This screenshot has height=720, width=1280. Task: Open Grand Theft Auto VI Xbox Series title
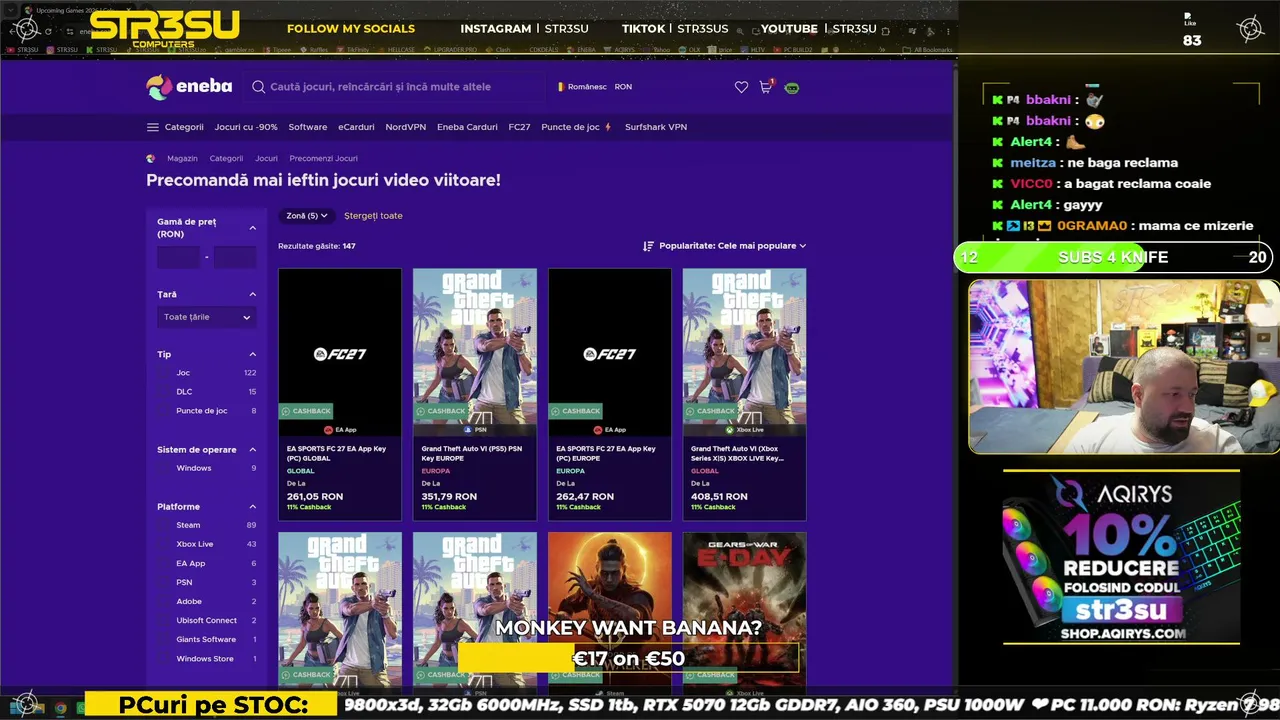[x=738, y=453]
